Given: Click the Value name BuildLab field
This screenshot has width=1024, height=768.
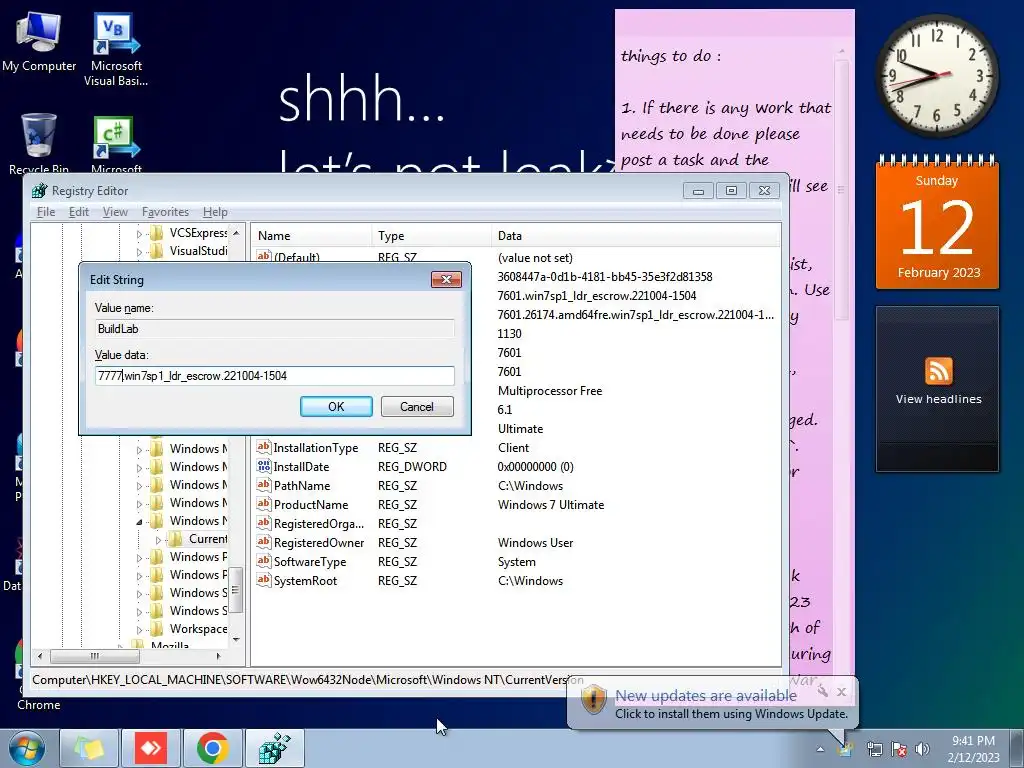Looking at the screenshot, I should pyautogui.click(x=274, y=328).
